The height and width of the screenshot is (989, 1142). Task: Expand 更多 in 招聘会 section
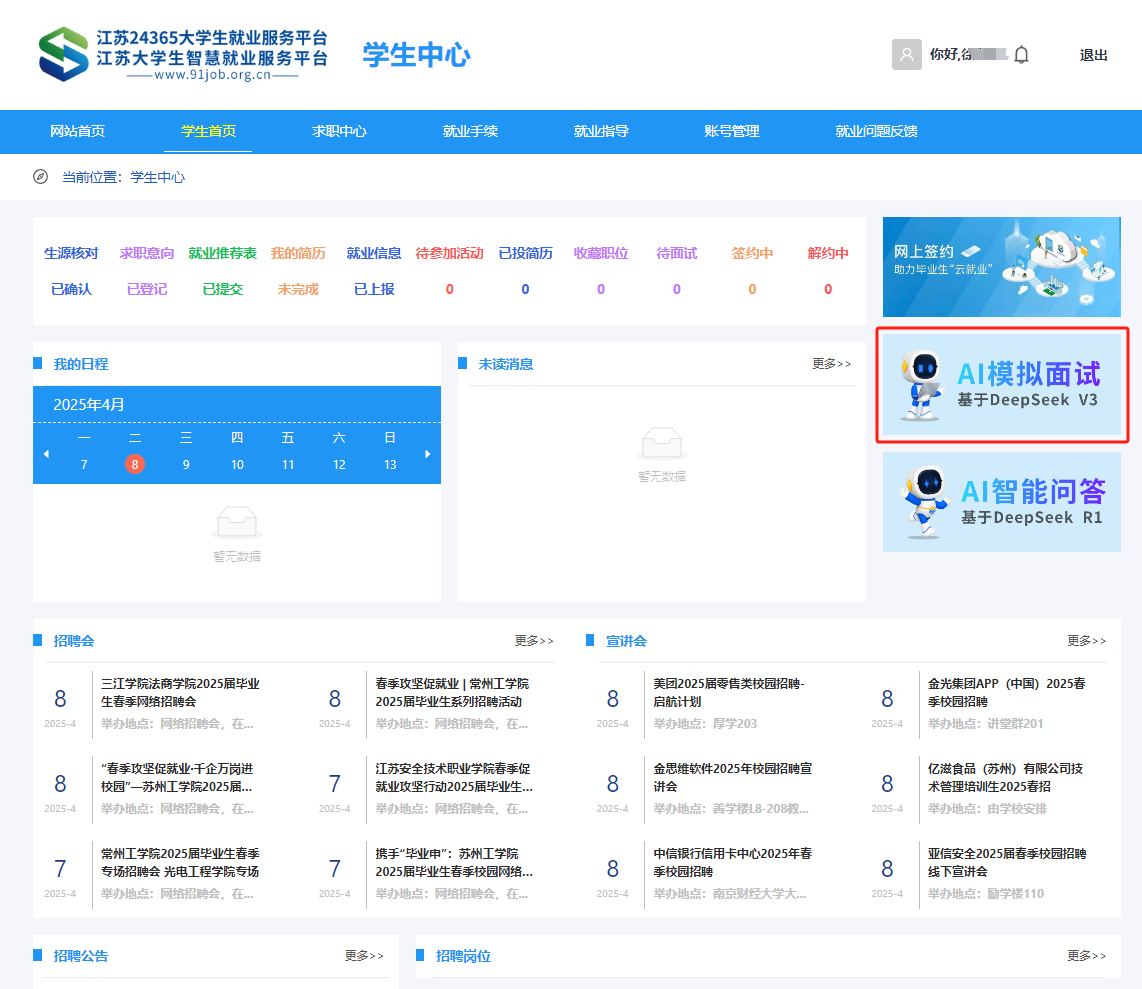(x=534, y=641)
